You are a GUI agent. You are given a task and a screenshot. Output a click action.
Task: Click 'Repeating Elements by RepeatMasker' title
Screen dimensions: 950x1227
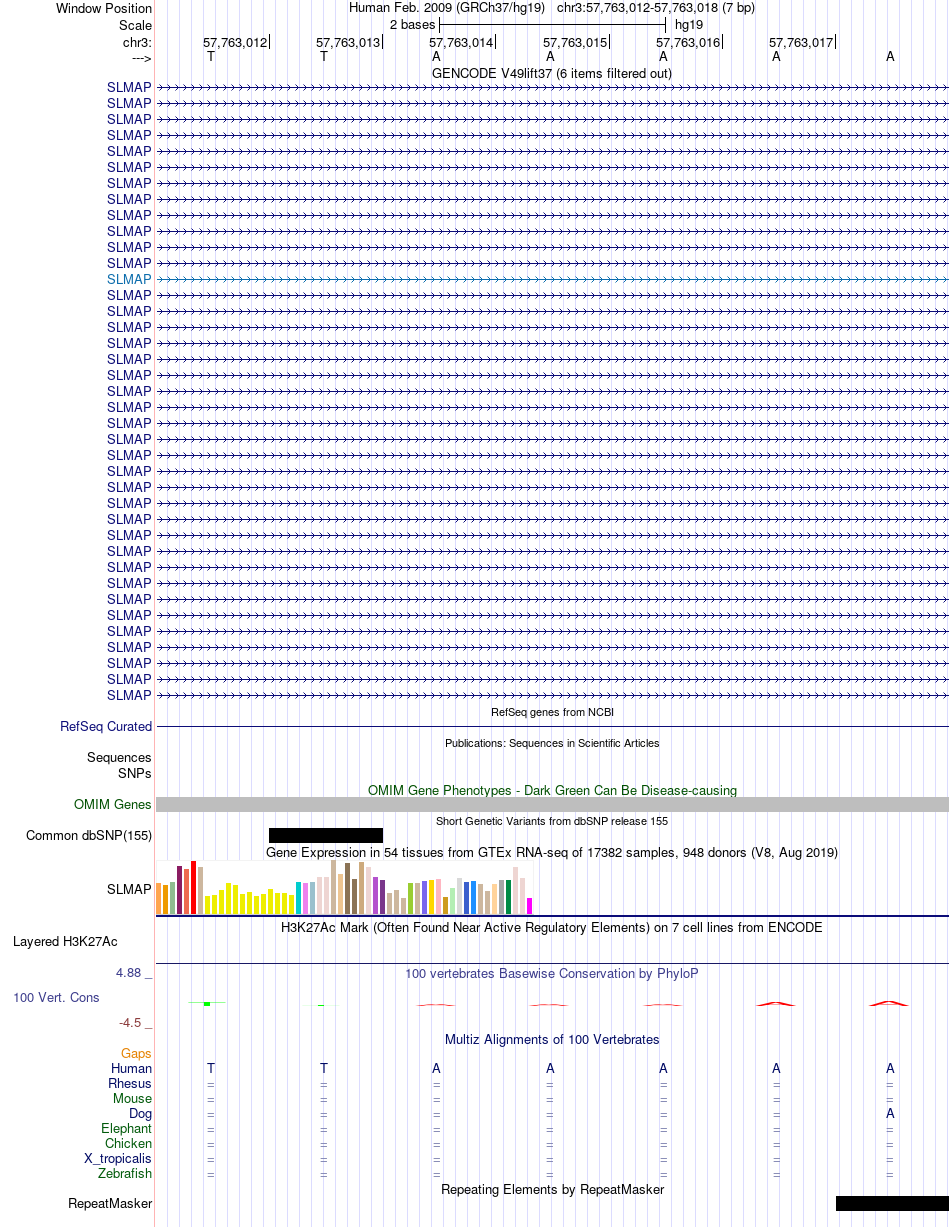pyautogui.click(x=552, y=1189)
